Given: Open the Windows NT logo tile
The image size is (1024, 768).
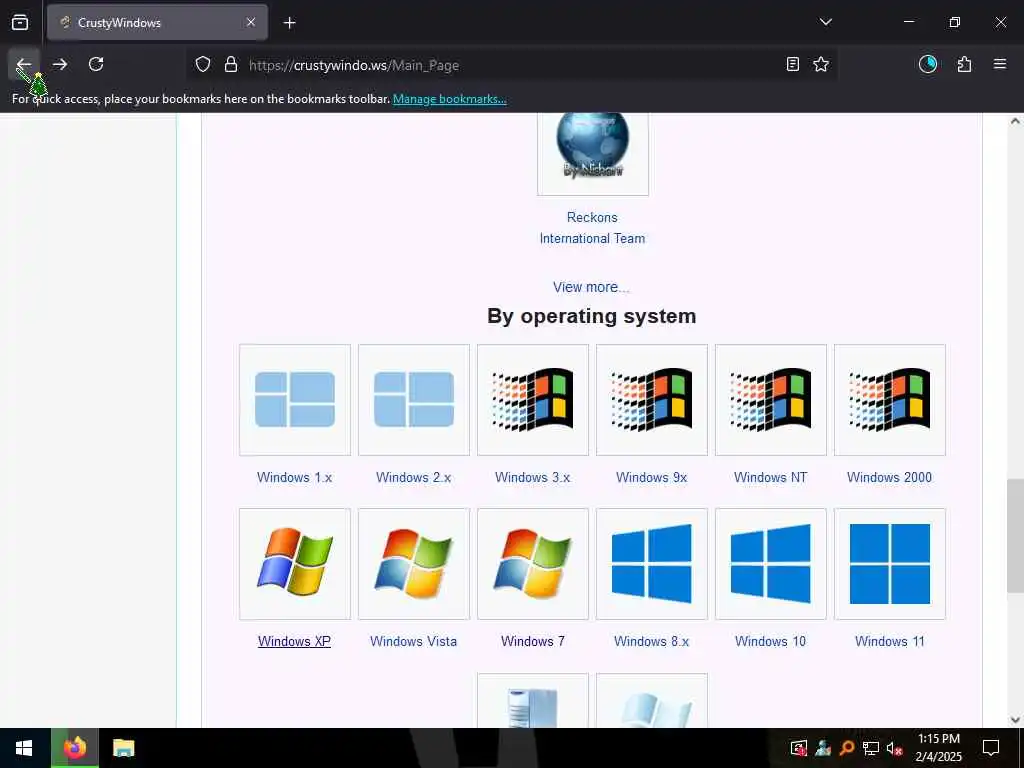Looking at the screenshot, I should 771,400.
